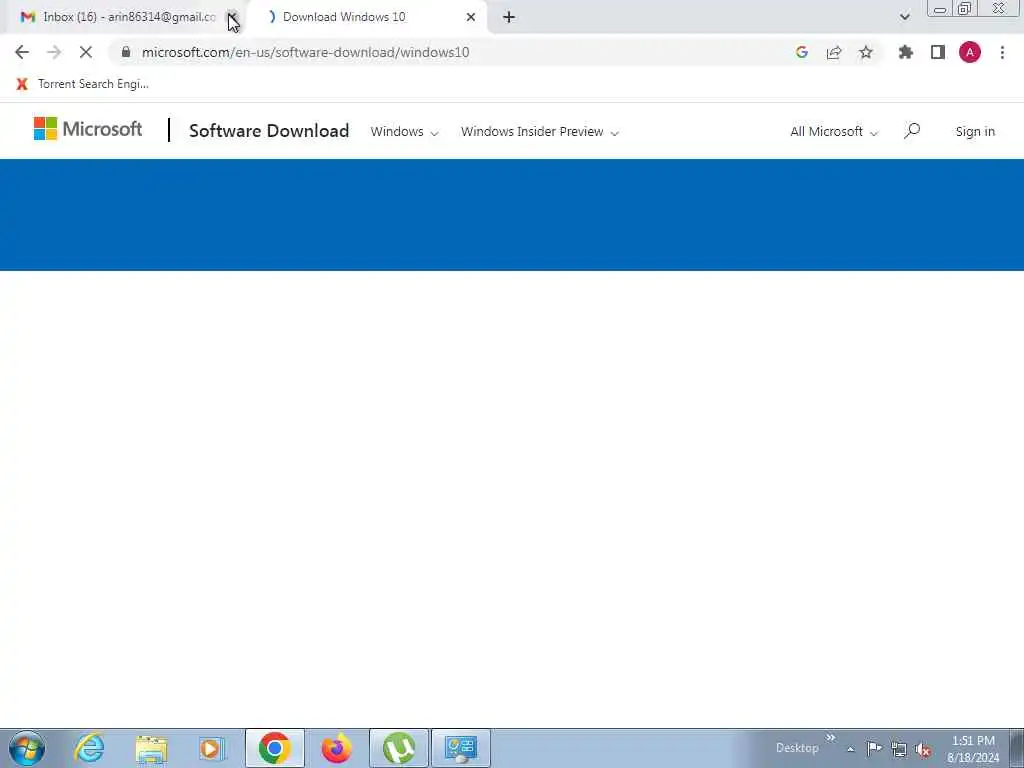Screen dimensions: 1024x768
Task: Open the Windows Start orb
Action: click(27, 748)
